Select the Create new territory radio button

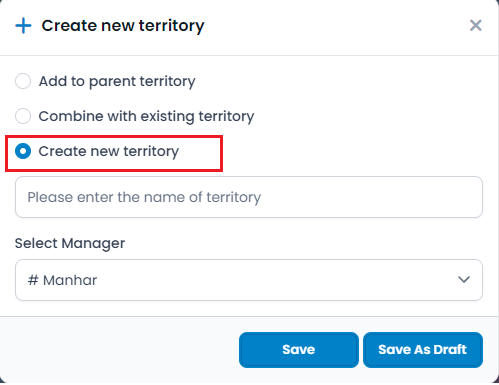point(23,151)
